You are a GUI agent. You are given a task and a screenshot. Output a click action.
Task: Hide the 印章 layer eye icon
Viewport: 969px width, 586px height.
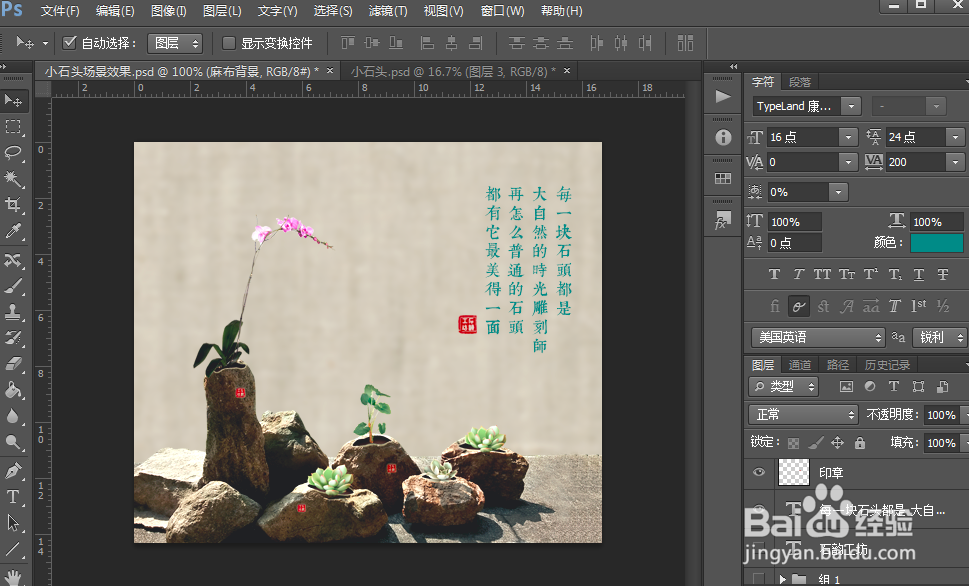coord(759,472)
